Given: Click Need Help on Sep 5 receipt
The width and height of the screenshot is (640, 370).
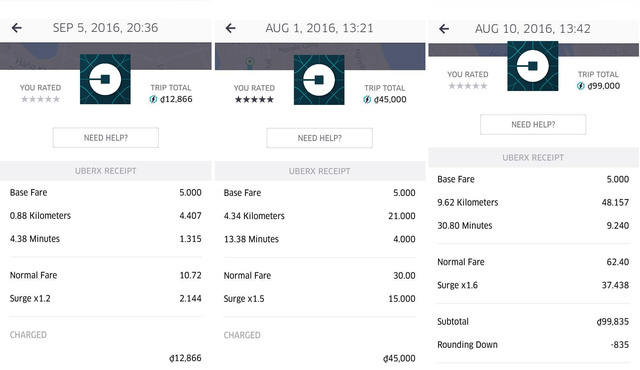Looking at the screenshot, I should click(x=106, y=138).
